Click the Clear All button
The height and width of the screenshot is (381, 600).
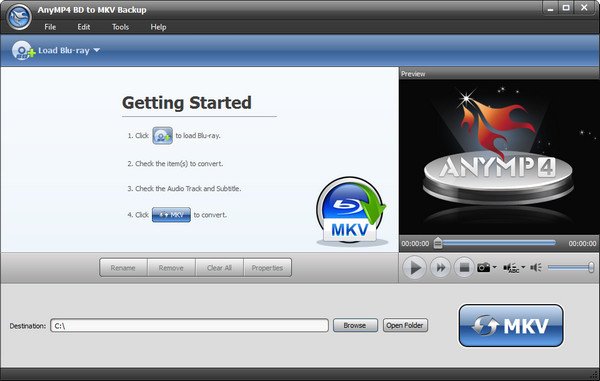coord(219,268)
